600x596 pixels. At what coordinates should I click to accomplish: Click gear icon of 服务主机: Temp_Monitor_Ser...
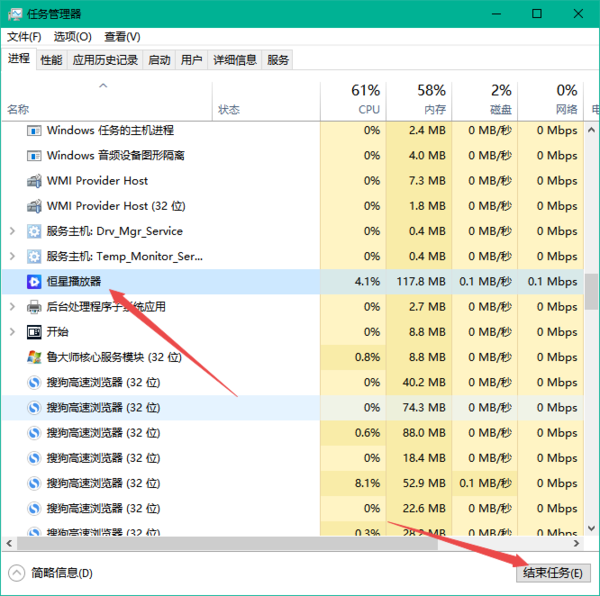(x=34, y=257)
